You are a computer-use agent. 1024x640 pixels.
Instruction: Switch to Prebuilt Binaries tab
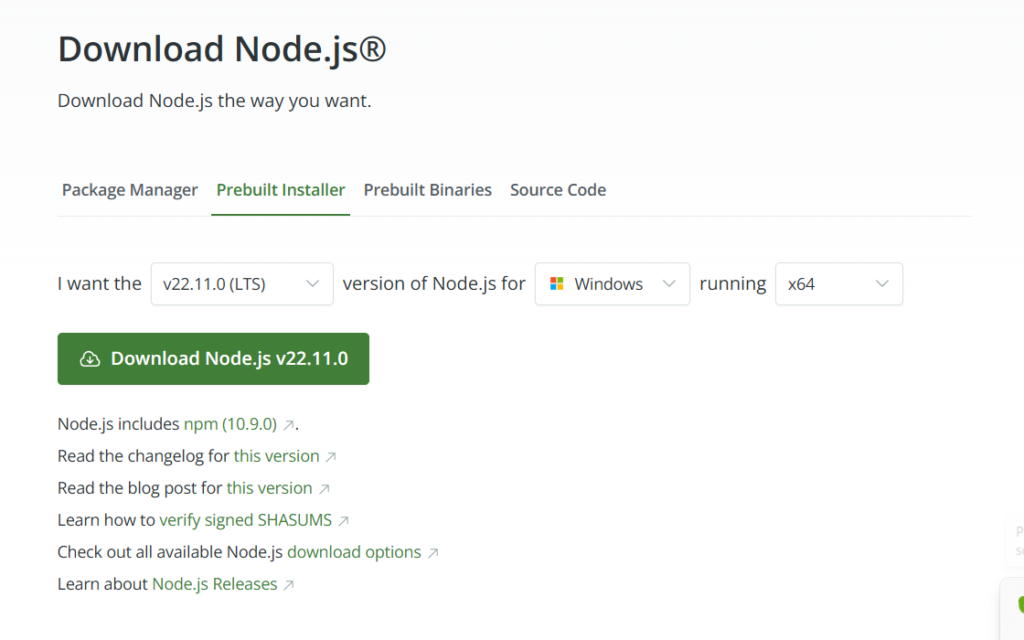tap(428, 190)
